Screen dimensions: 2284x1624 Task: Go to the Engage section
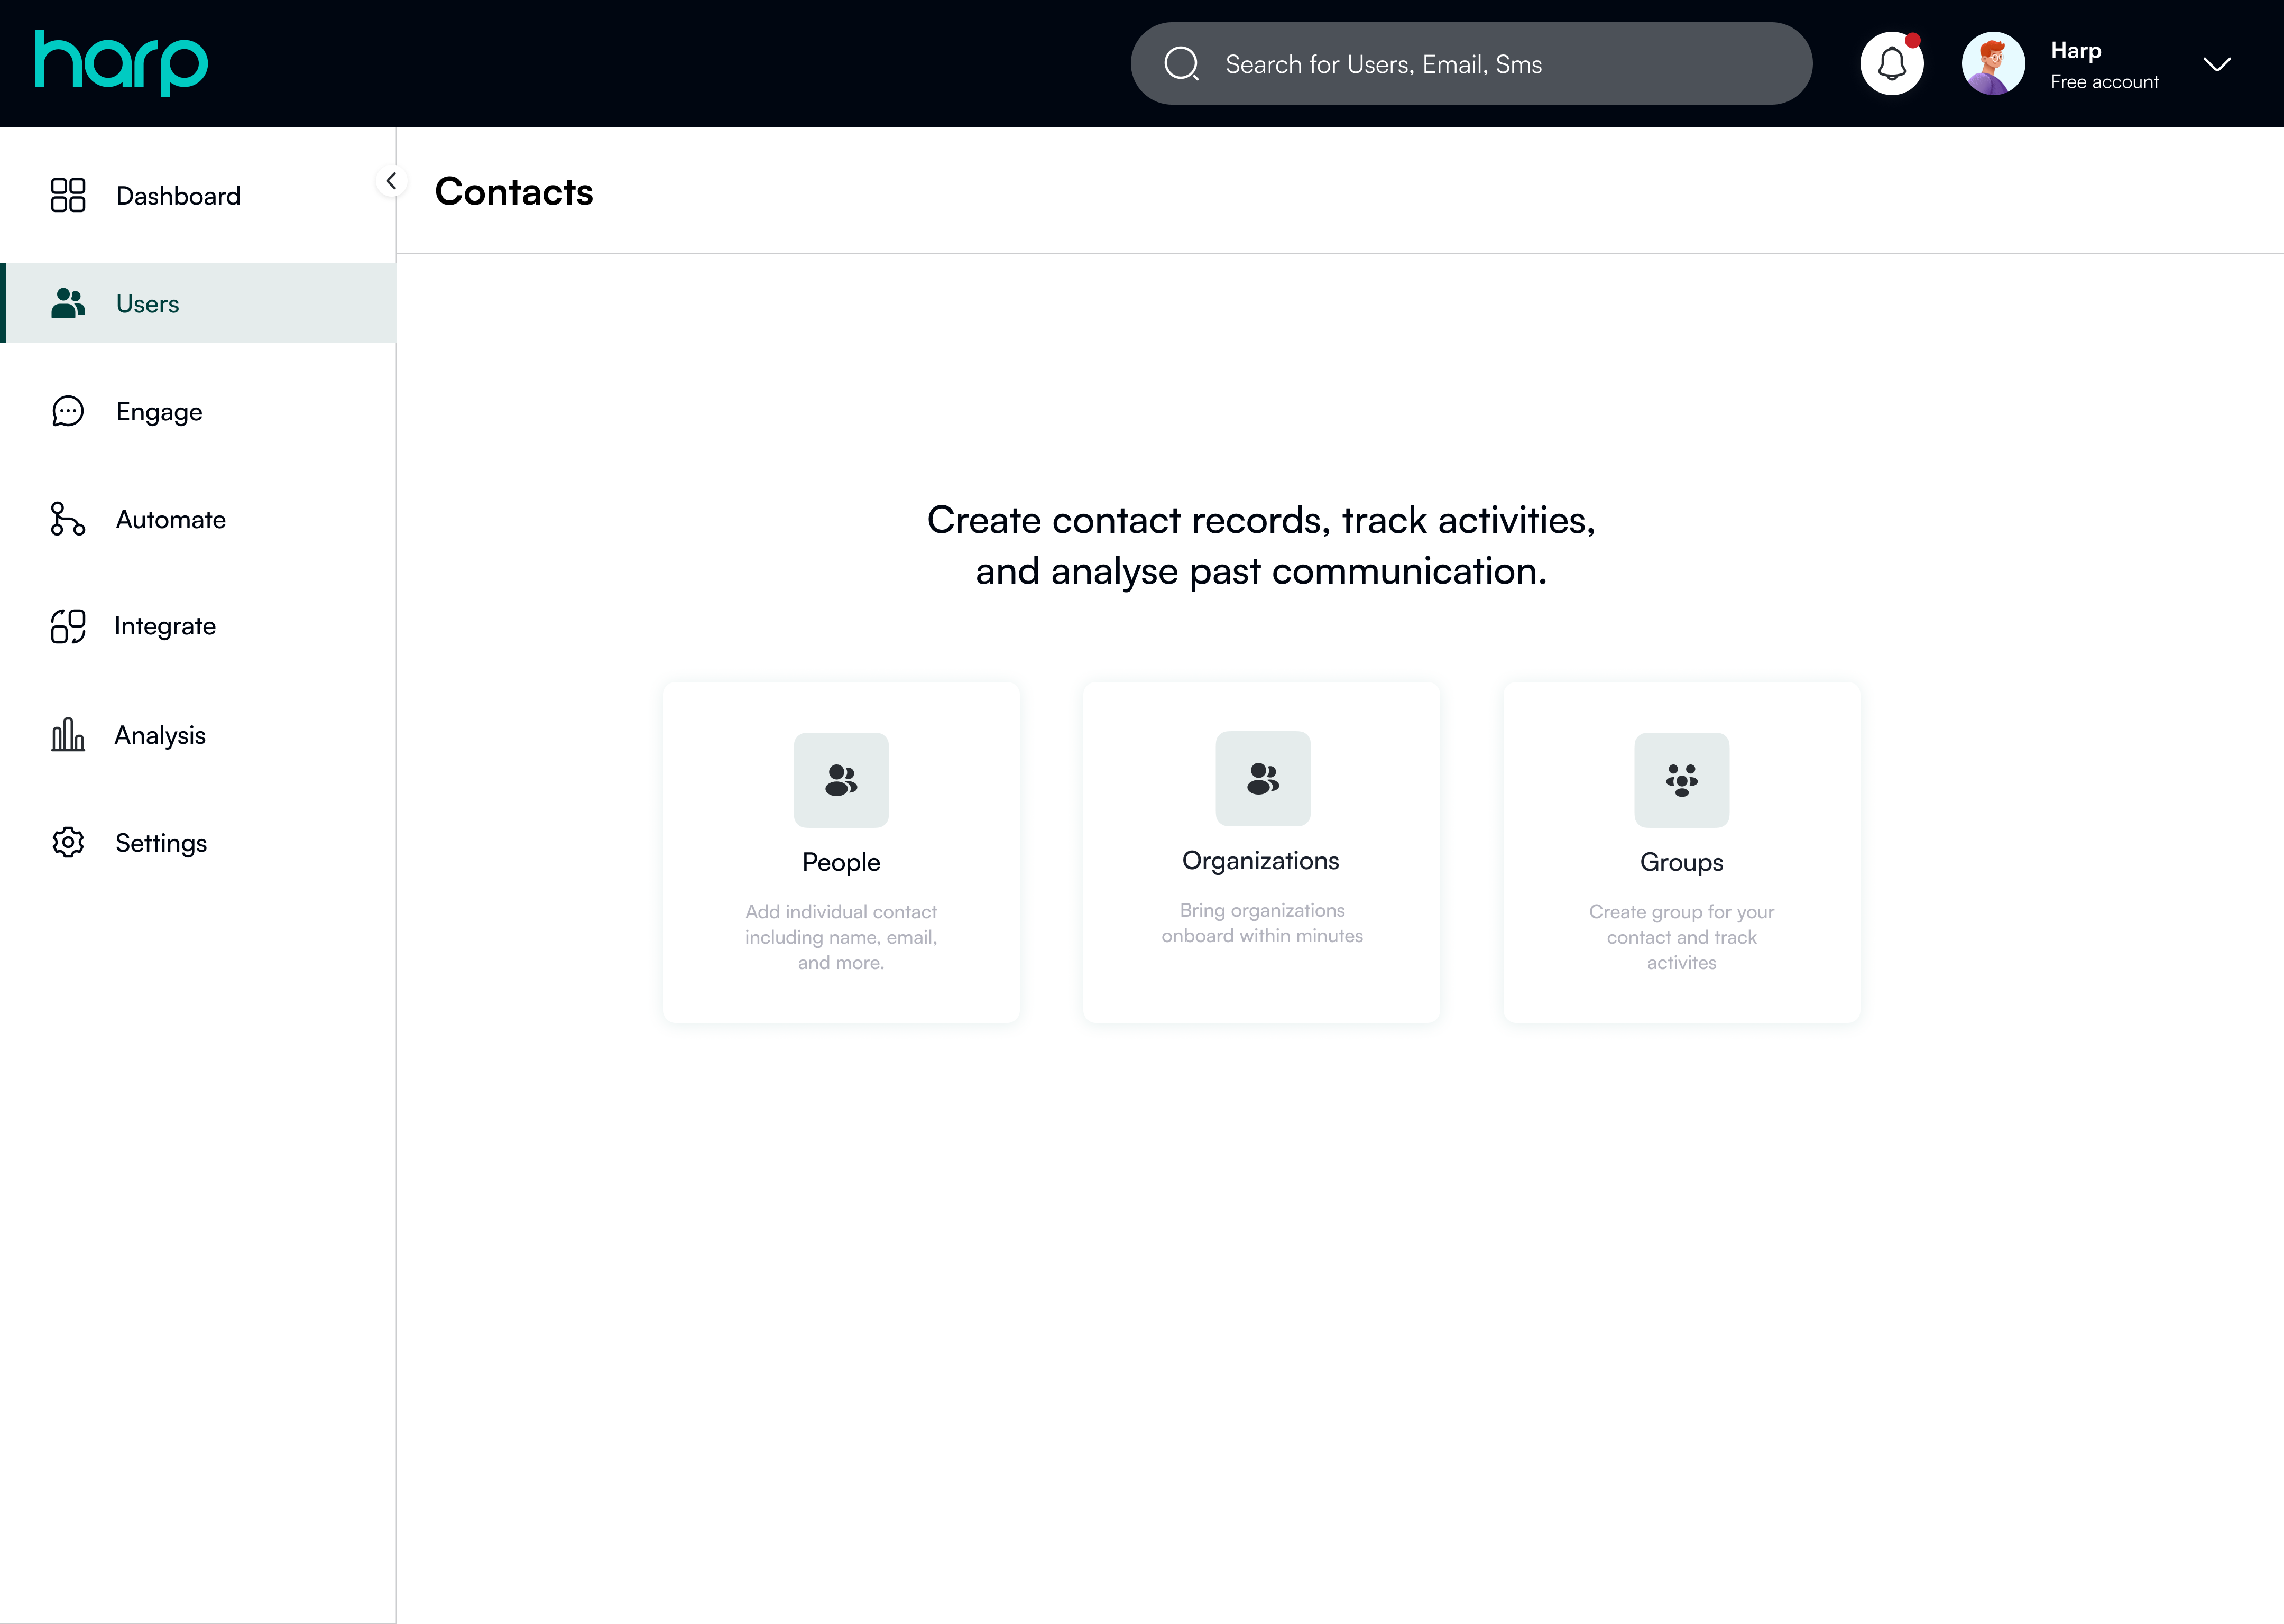coord(198,411)
